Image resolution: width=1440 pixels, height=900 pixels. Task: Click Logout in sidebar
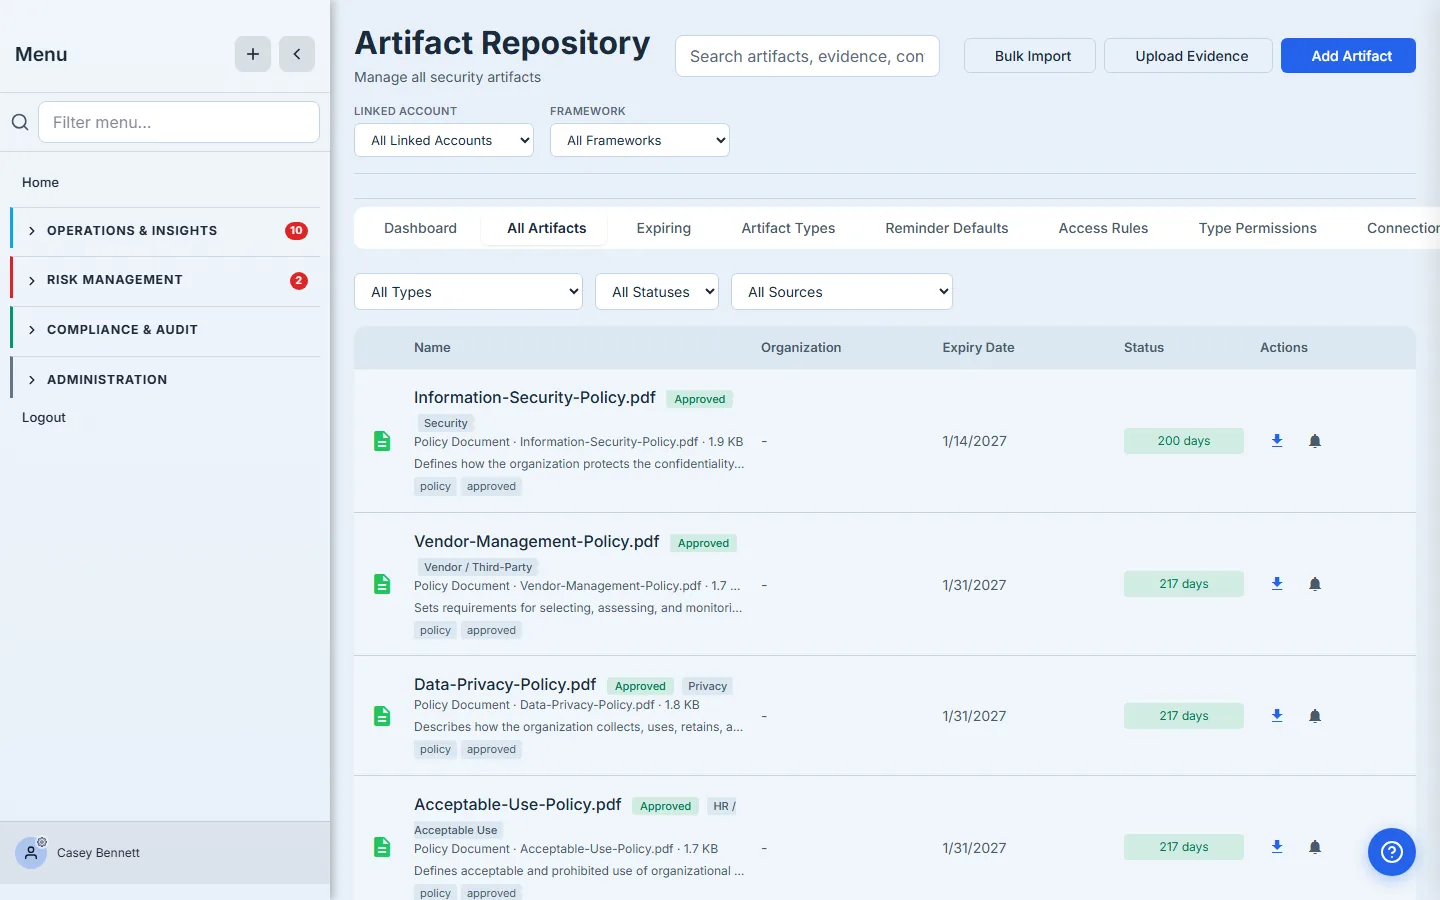click(44, 417)
